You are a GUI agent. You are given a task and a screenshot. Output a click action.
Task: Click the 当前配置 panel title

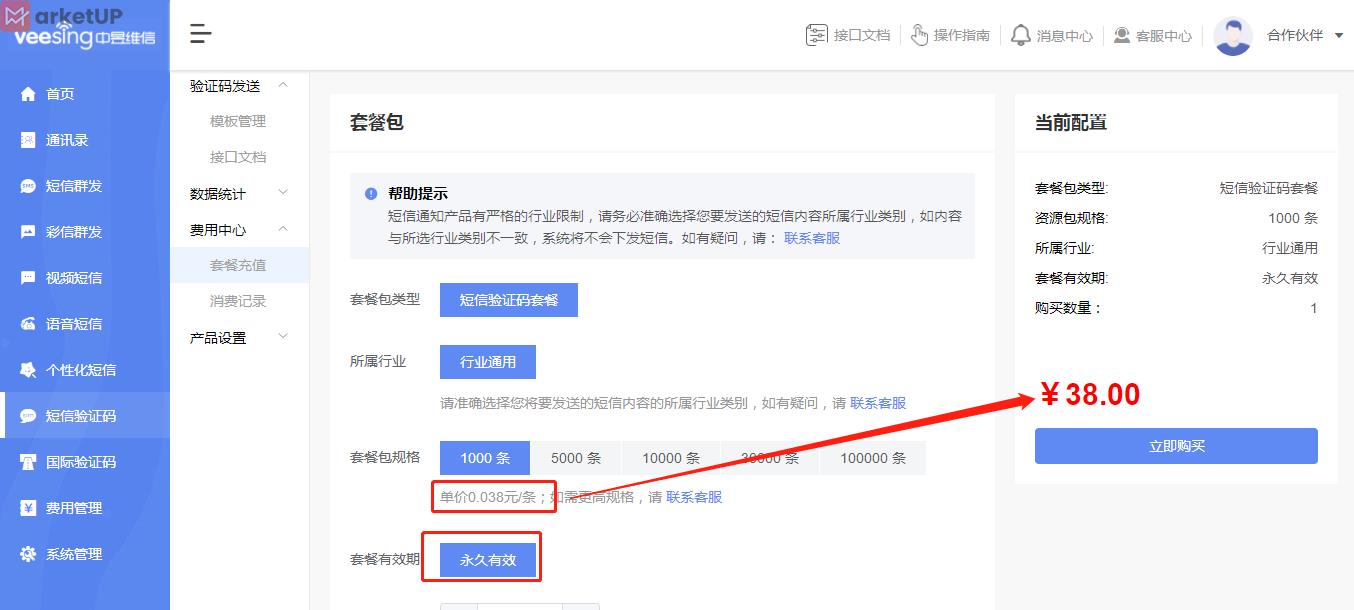click(x=1071, y=122)
